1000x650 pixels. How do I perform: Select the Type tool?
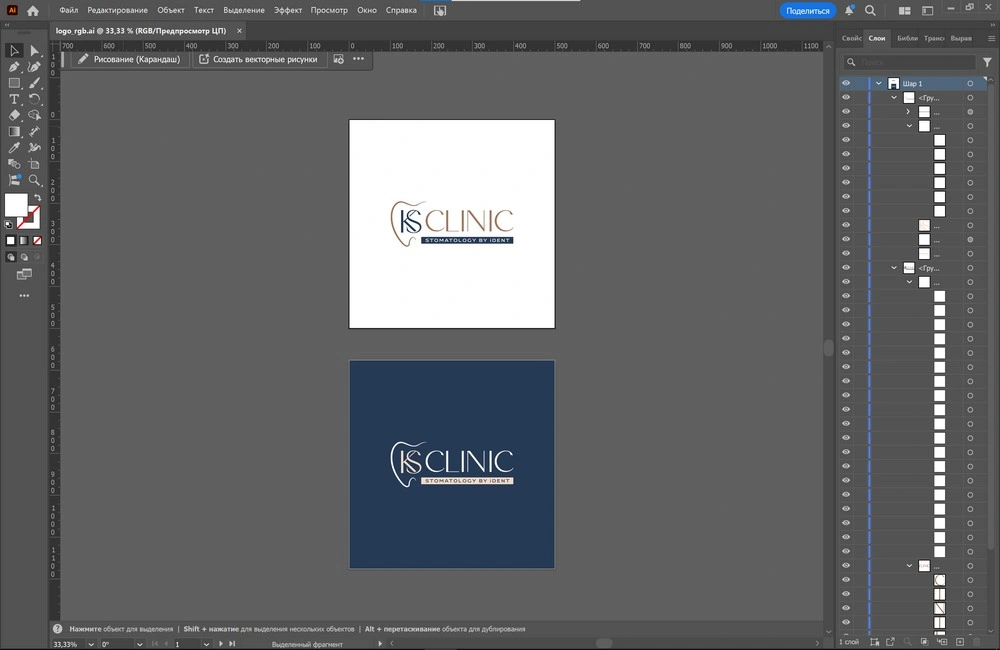coord(14,99)
